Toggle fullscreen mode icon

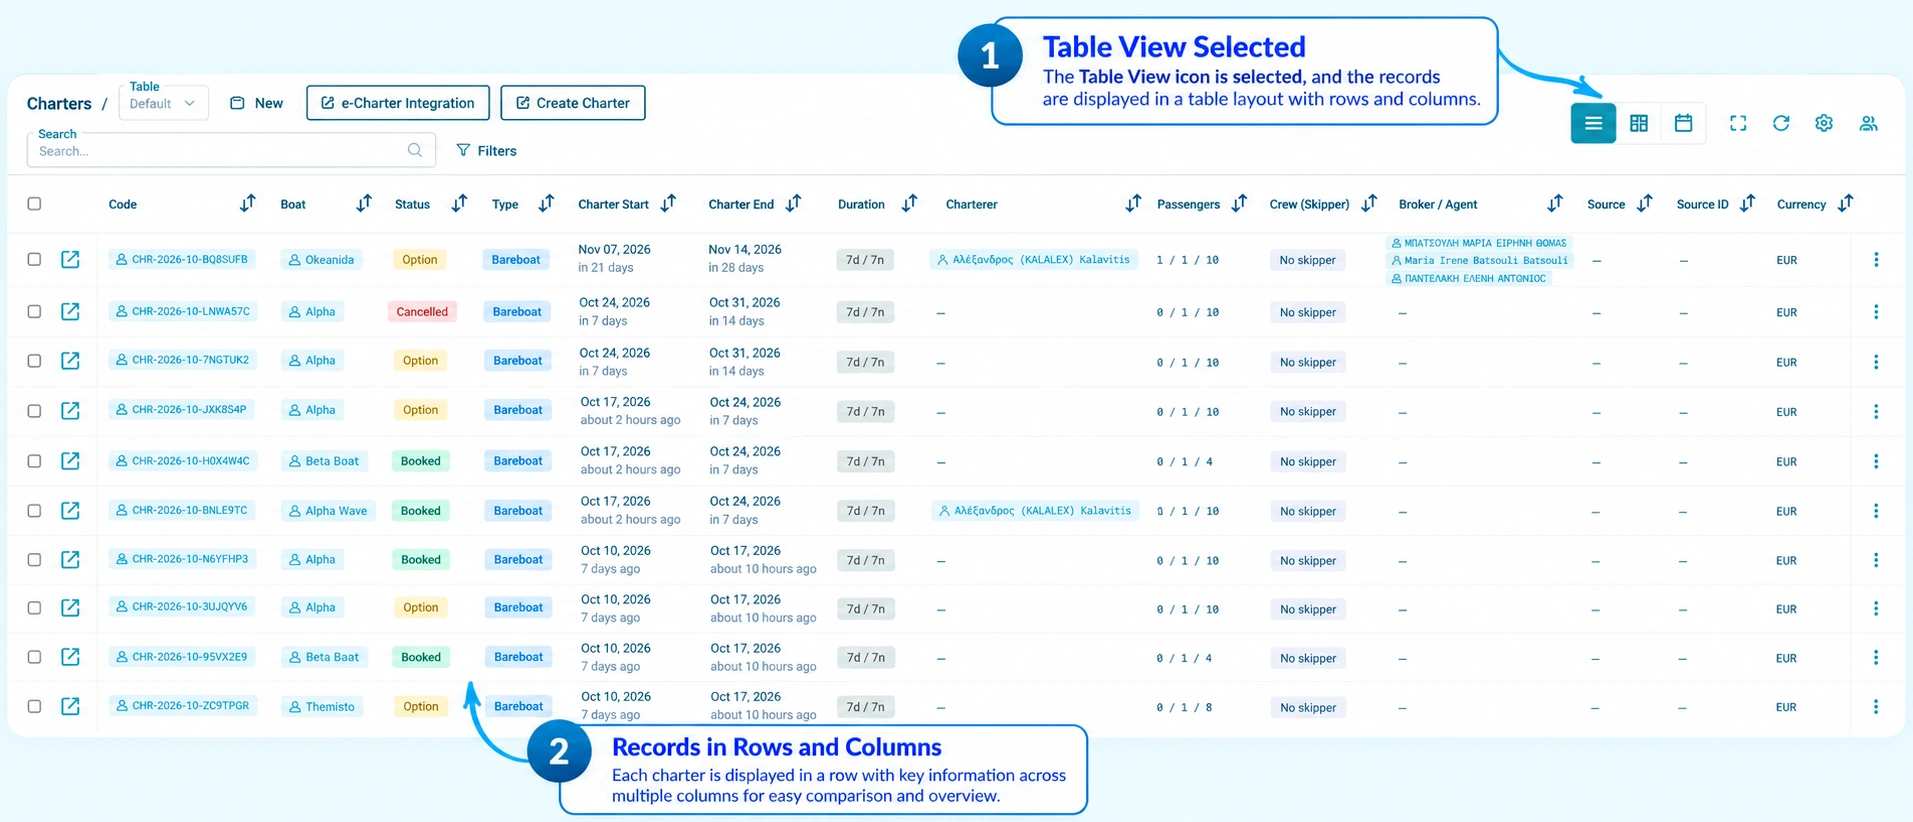[x=1738, y=123]
